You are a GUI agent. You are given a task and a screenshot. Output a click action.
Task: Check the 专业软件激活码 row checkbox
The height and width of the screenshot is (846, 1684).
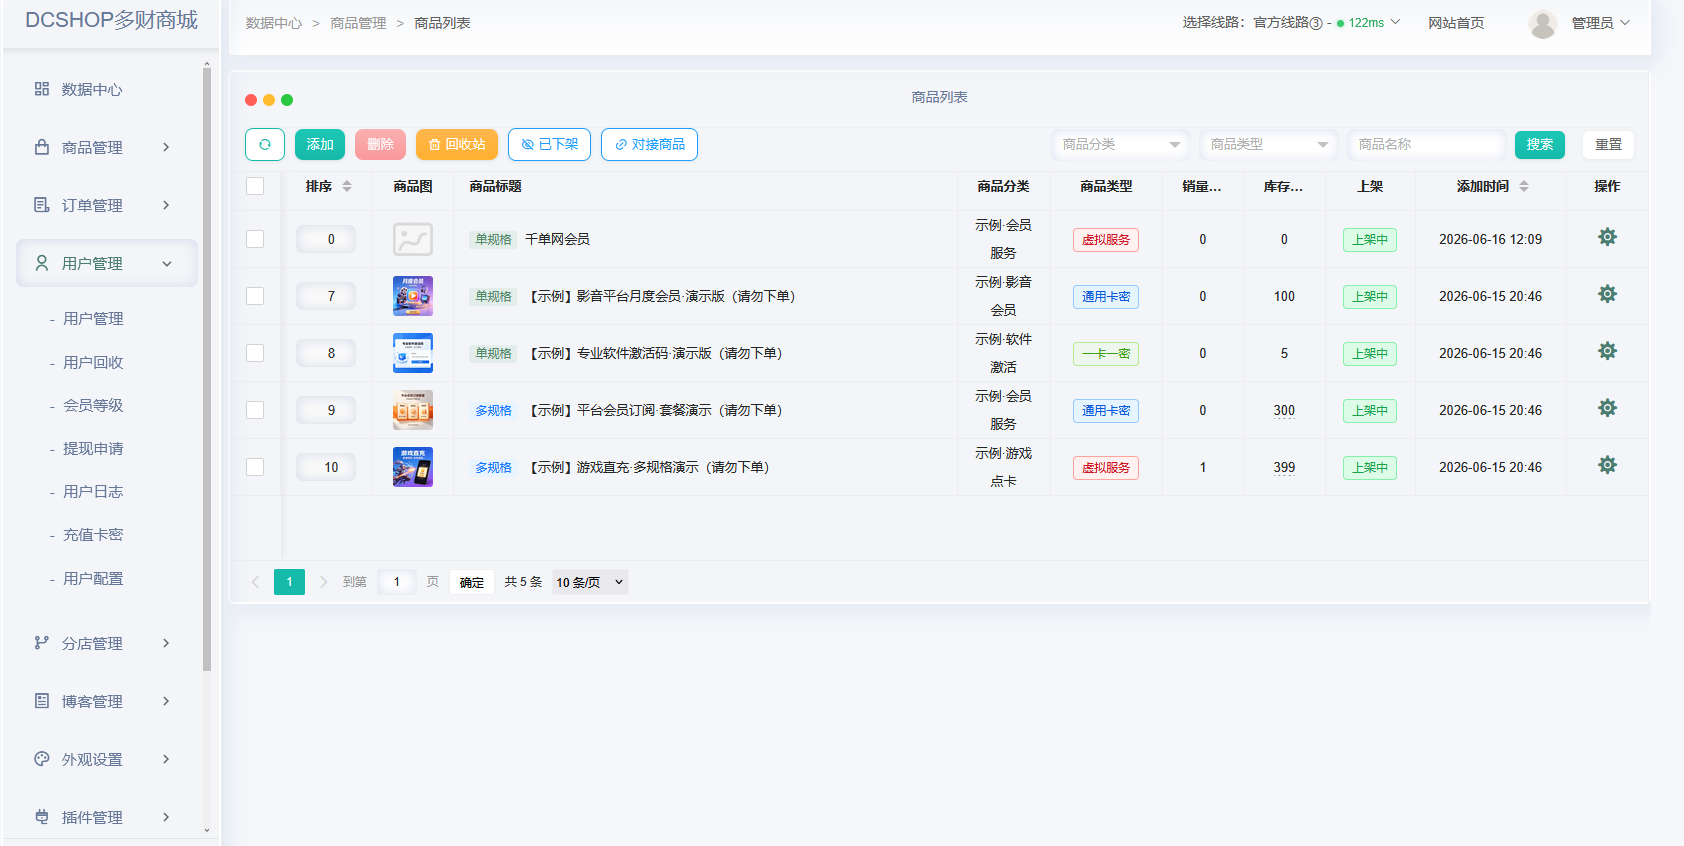(x=255, y=353)
